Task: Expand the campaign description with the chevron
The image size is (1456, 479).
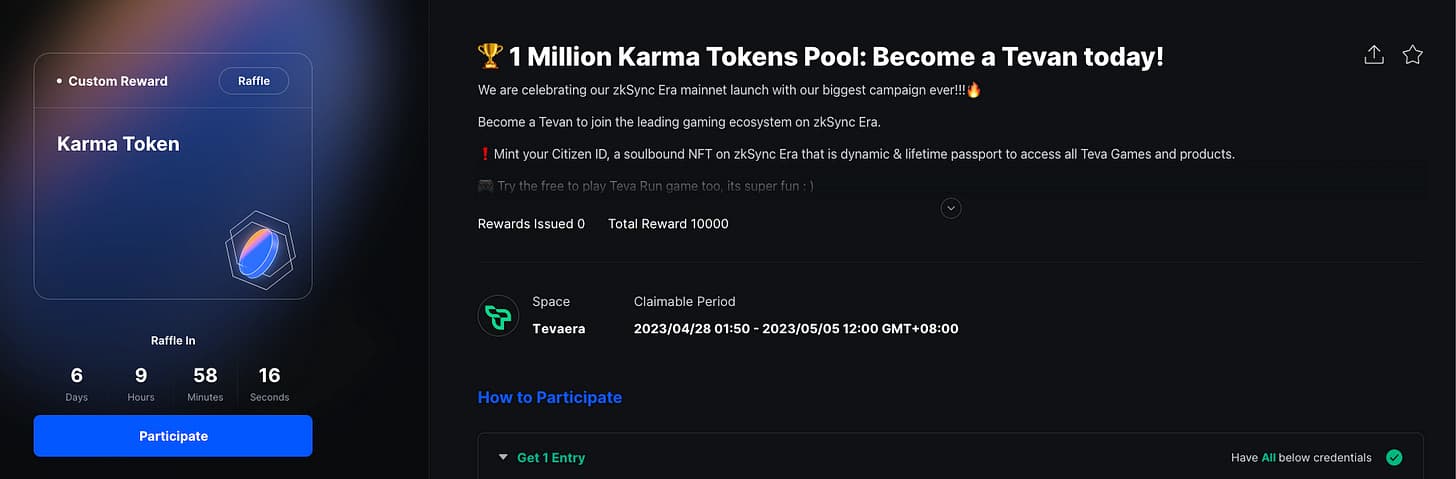Action: (x=951, y=208)
